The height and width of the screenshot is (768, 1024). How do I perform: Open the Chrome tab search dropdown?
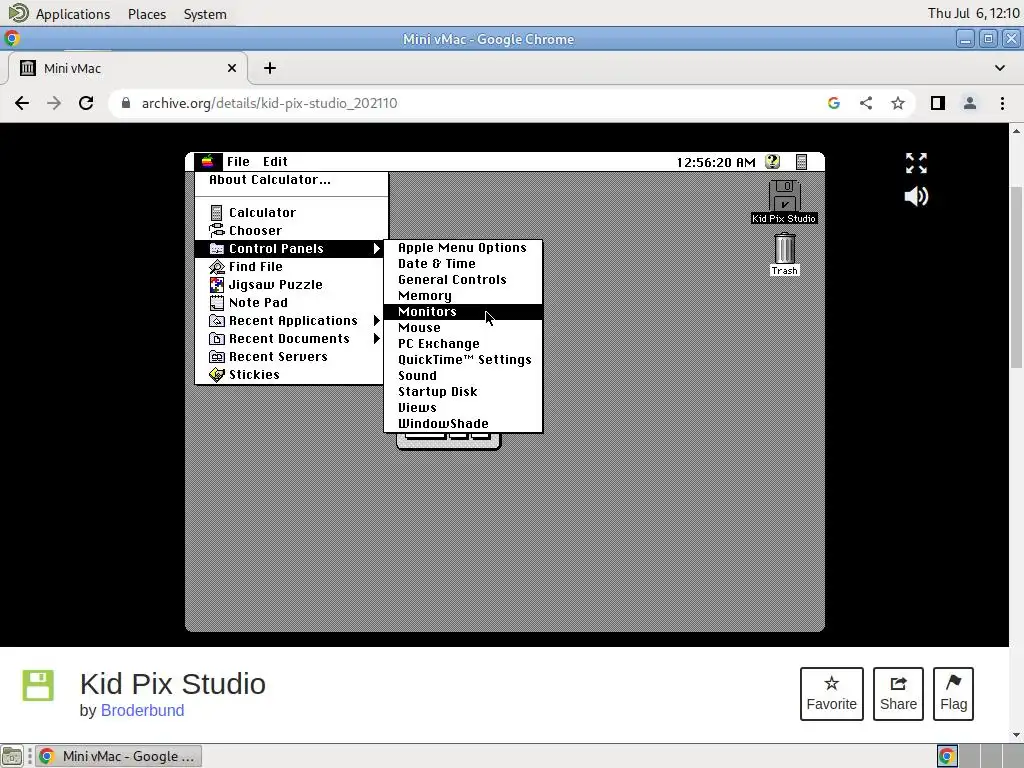pyautogui.click(x=1000, y=68)
